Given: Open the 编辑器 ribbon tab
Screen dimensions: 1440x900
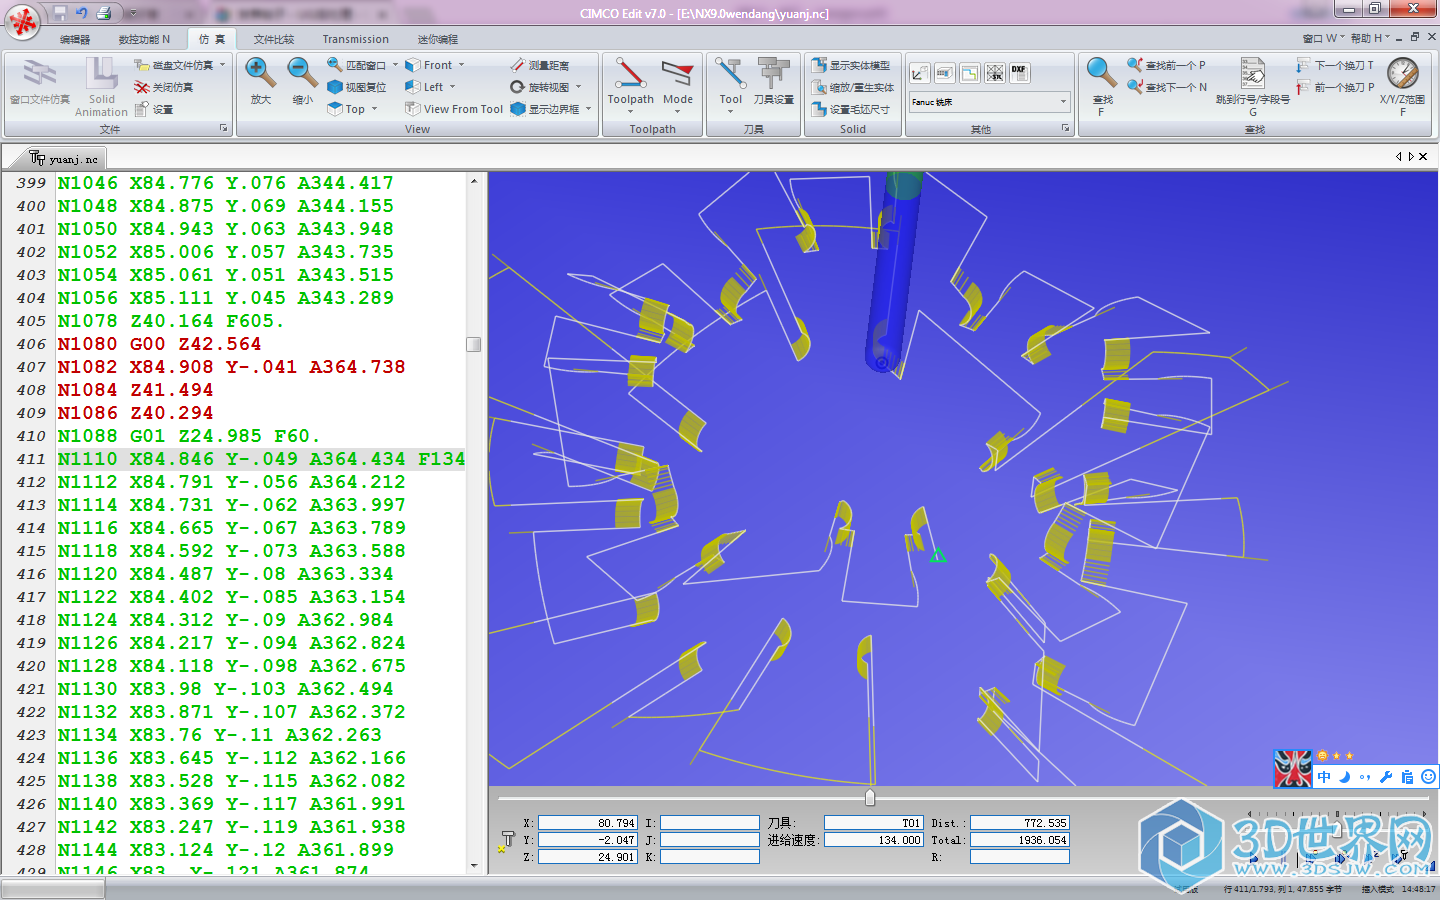Looking at the screenshot, I should (75, 39).
